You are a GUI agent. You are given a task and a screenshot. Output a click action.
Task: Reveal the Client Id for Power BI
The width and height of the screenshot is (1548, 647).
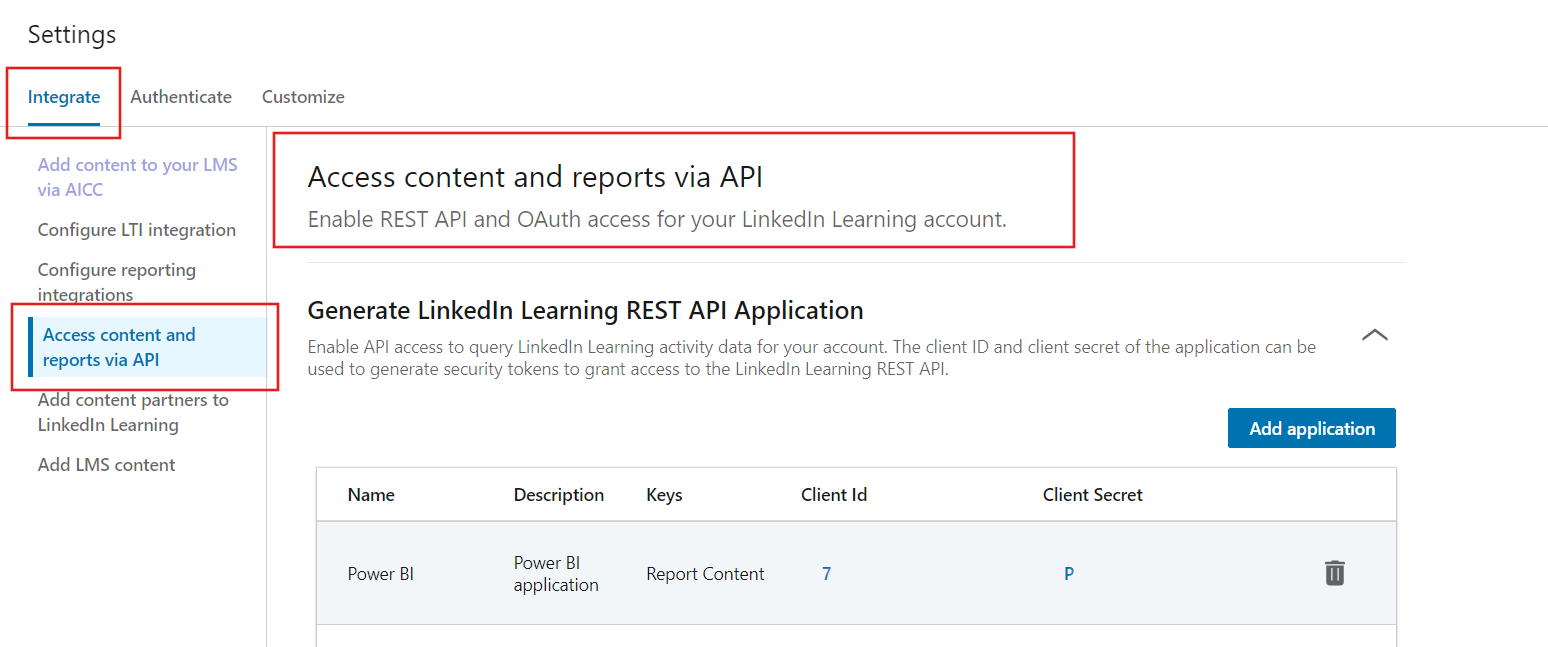[x=826, y=573]
